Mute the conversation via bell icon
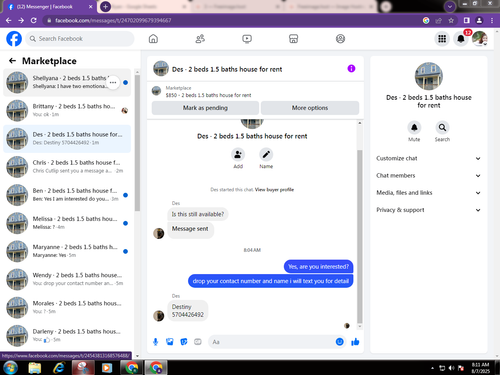 414,127
